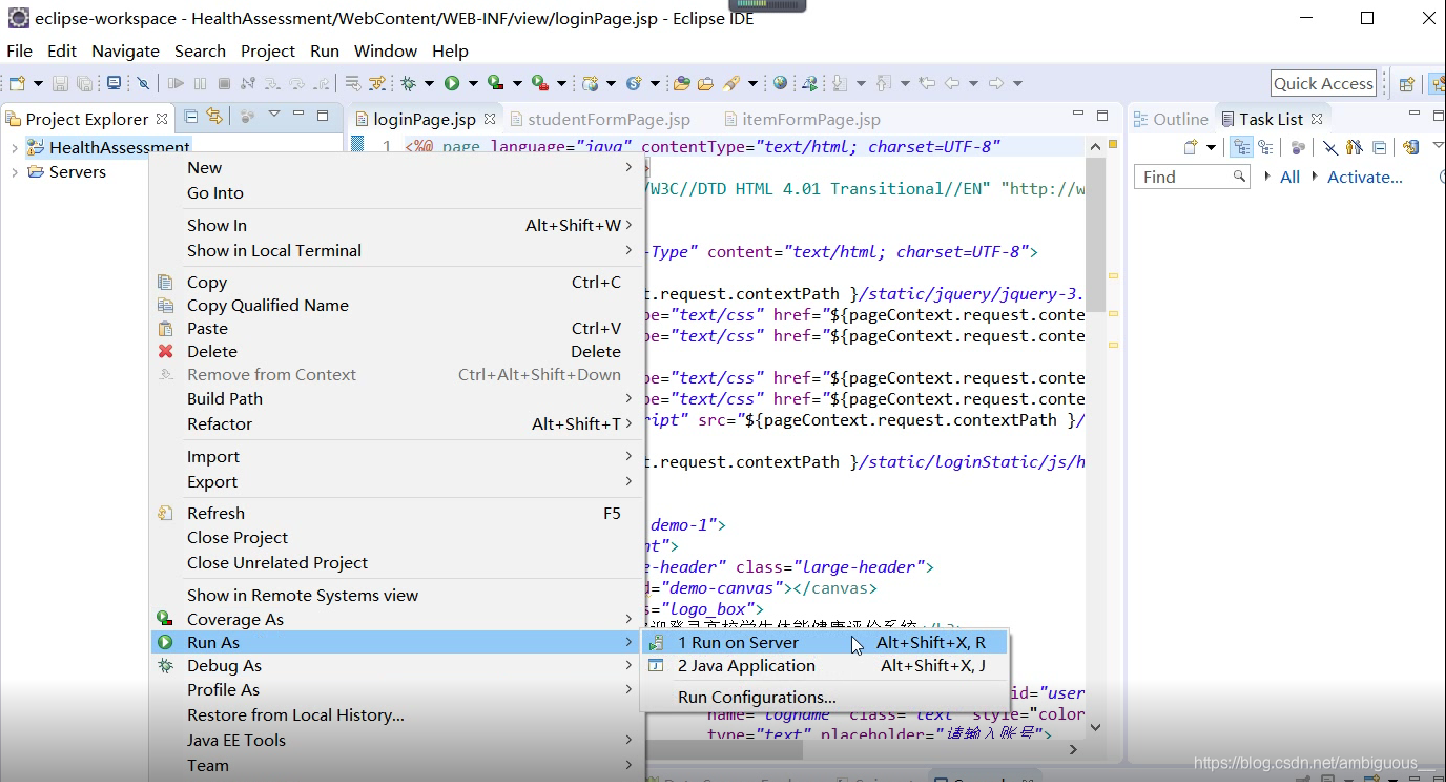
Task: Switch to the studentFormPage.jsp editor tab
Action: tap(600, 119)
